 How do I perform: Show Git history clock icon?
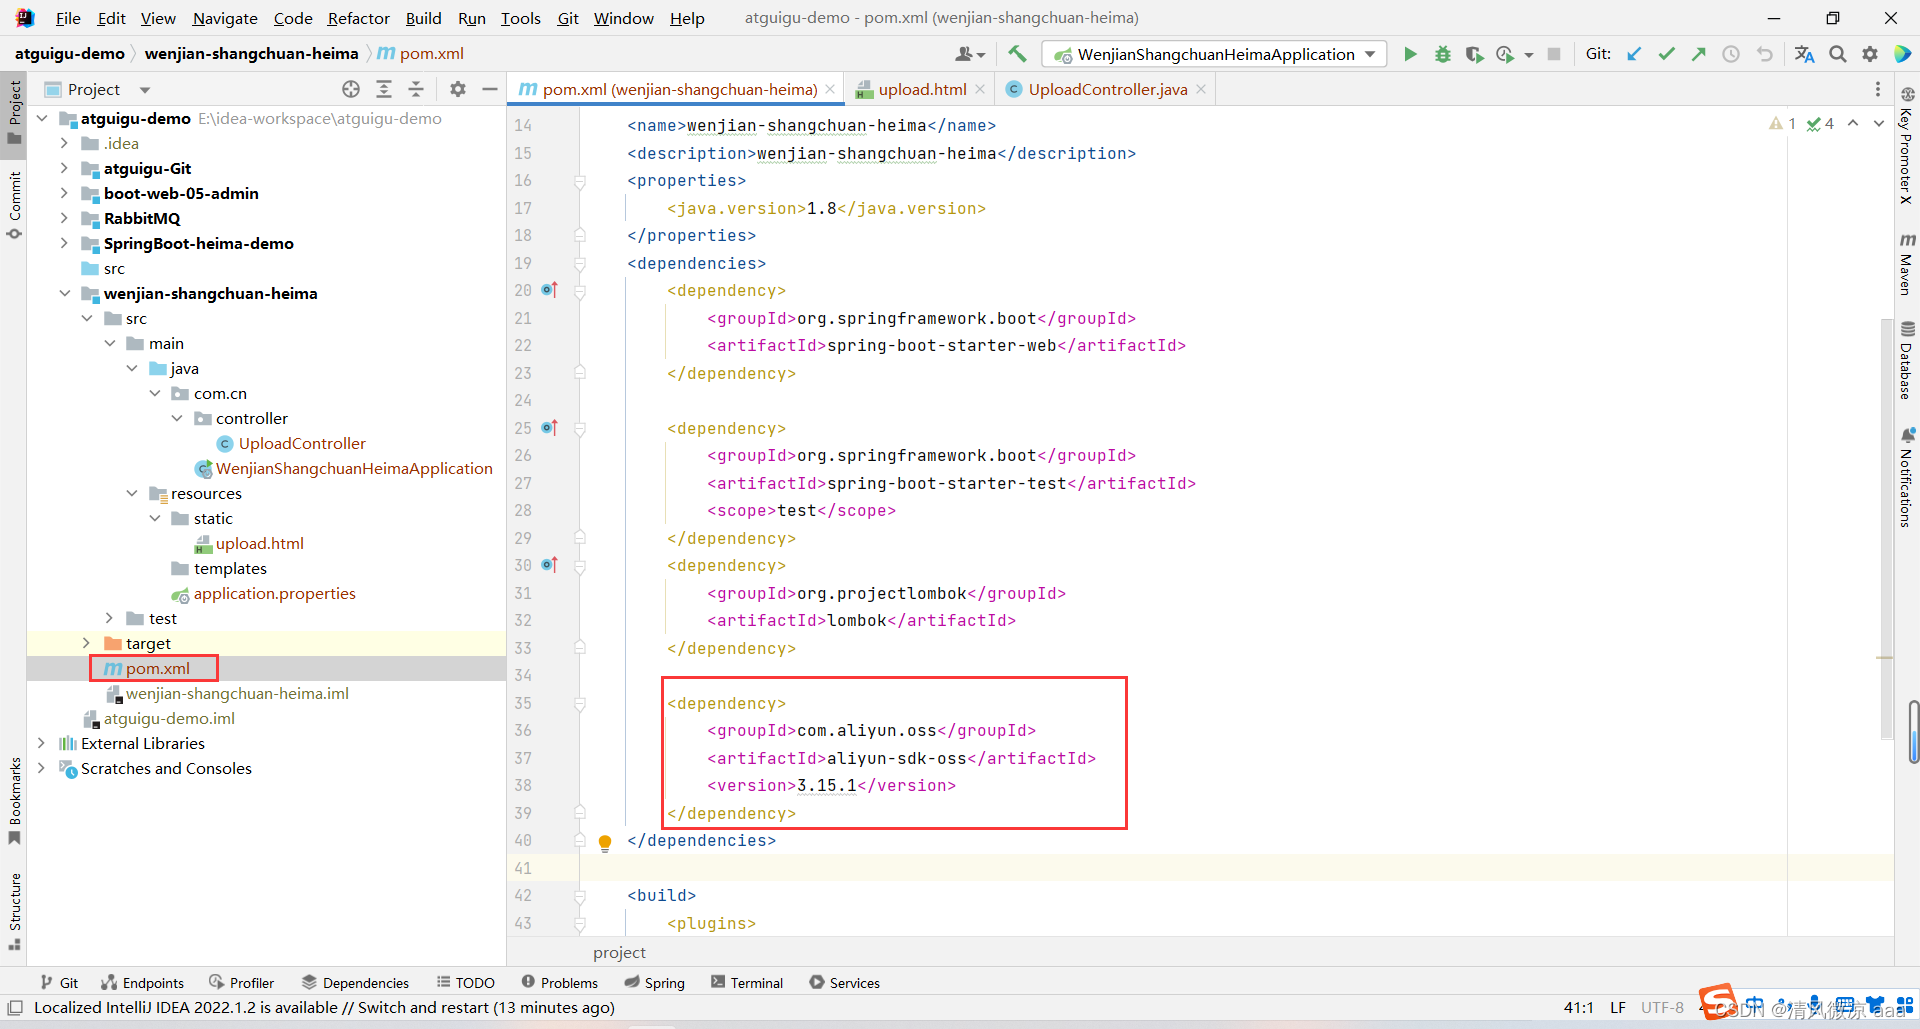(x=1731, y=54)
